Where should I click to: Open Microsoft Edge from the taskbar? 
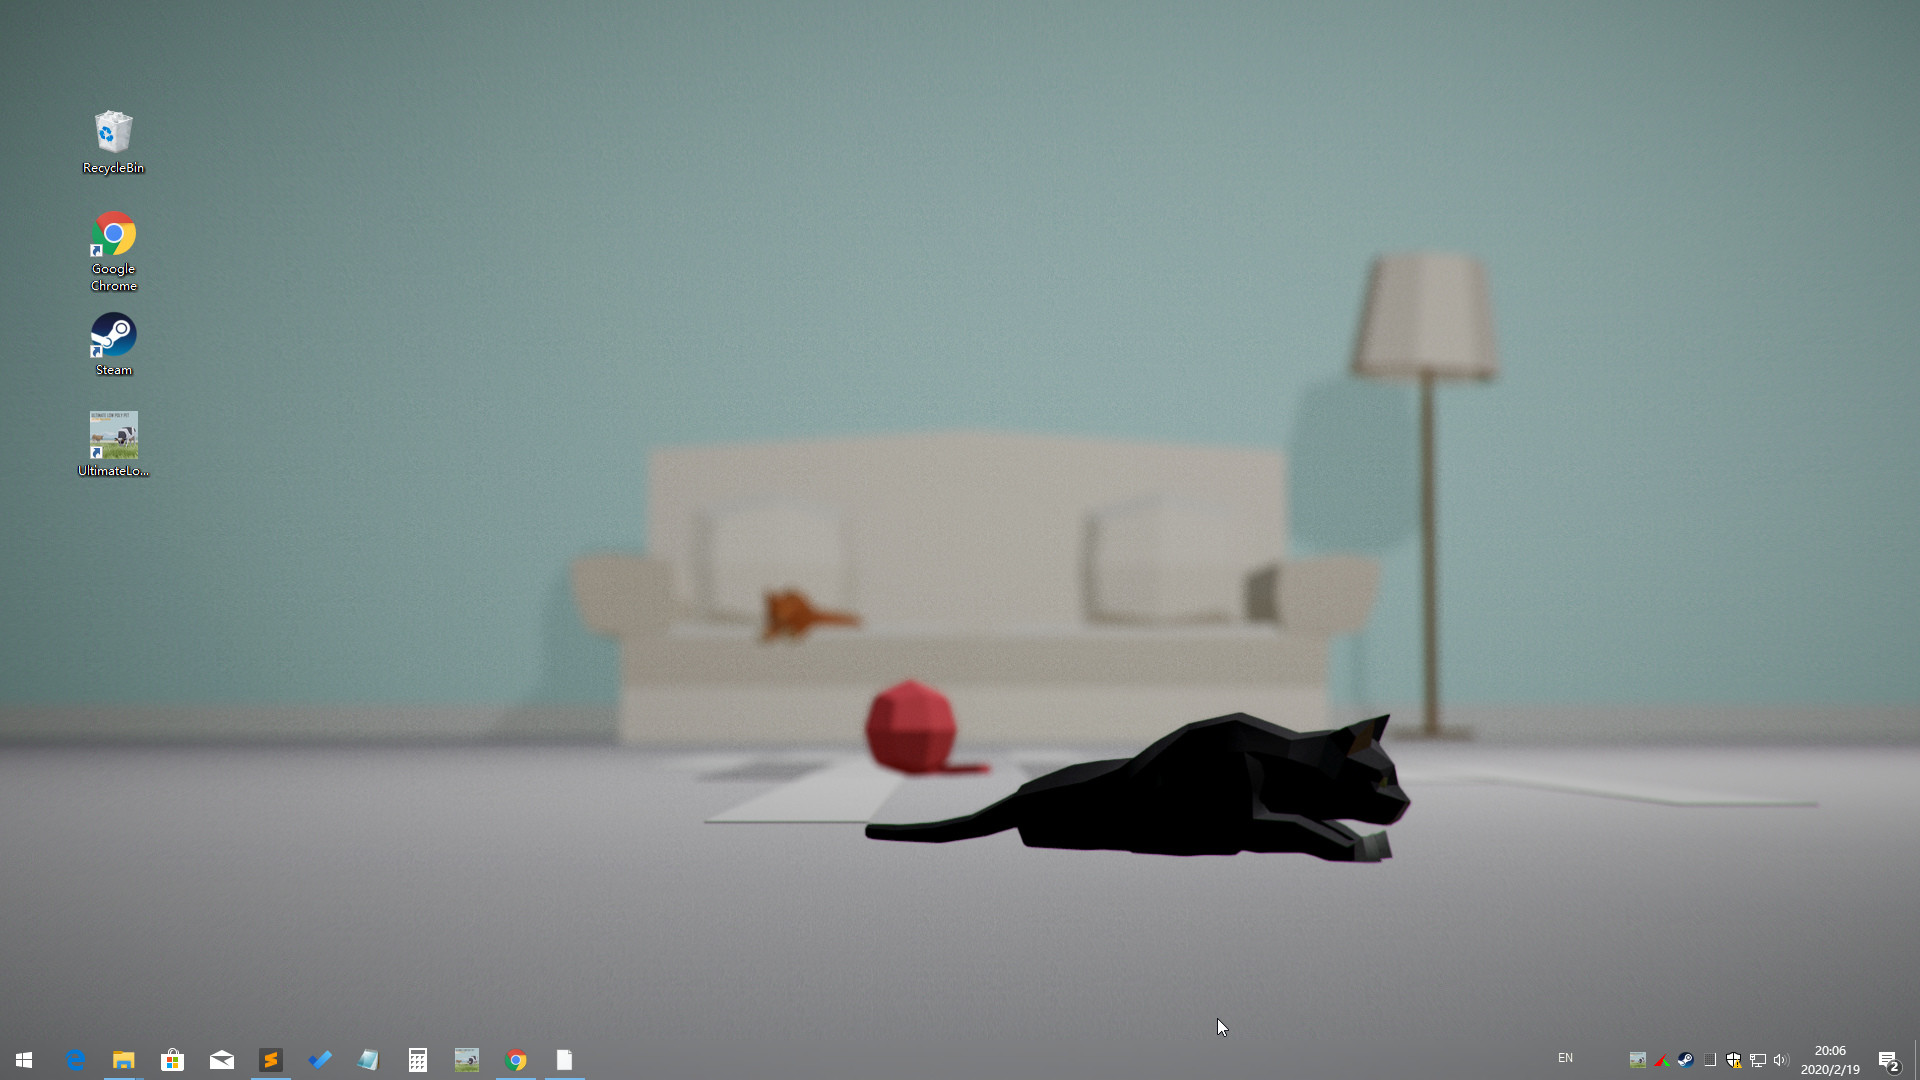pos(75,1060)
